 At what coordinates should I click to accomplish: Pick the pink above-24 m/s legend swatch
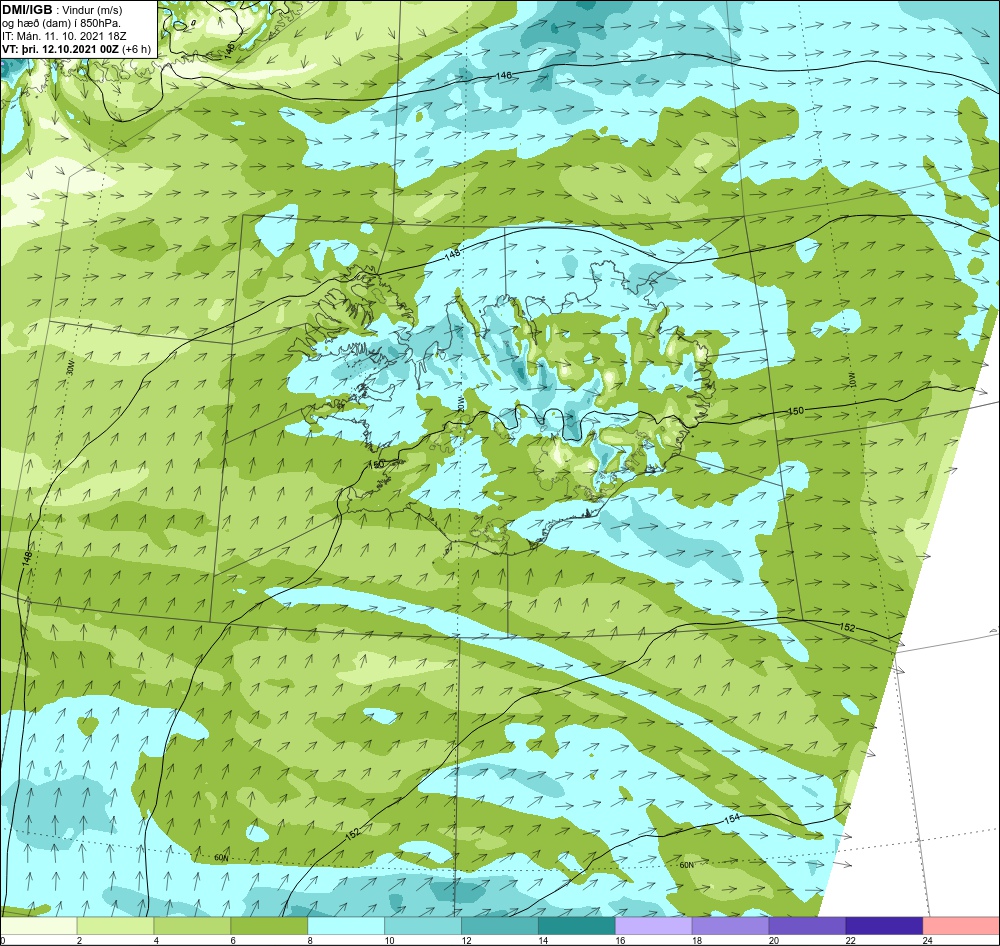click(962, 926)
